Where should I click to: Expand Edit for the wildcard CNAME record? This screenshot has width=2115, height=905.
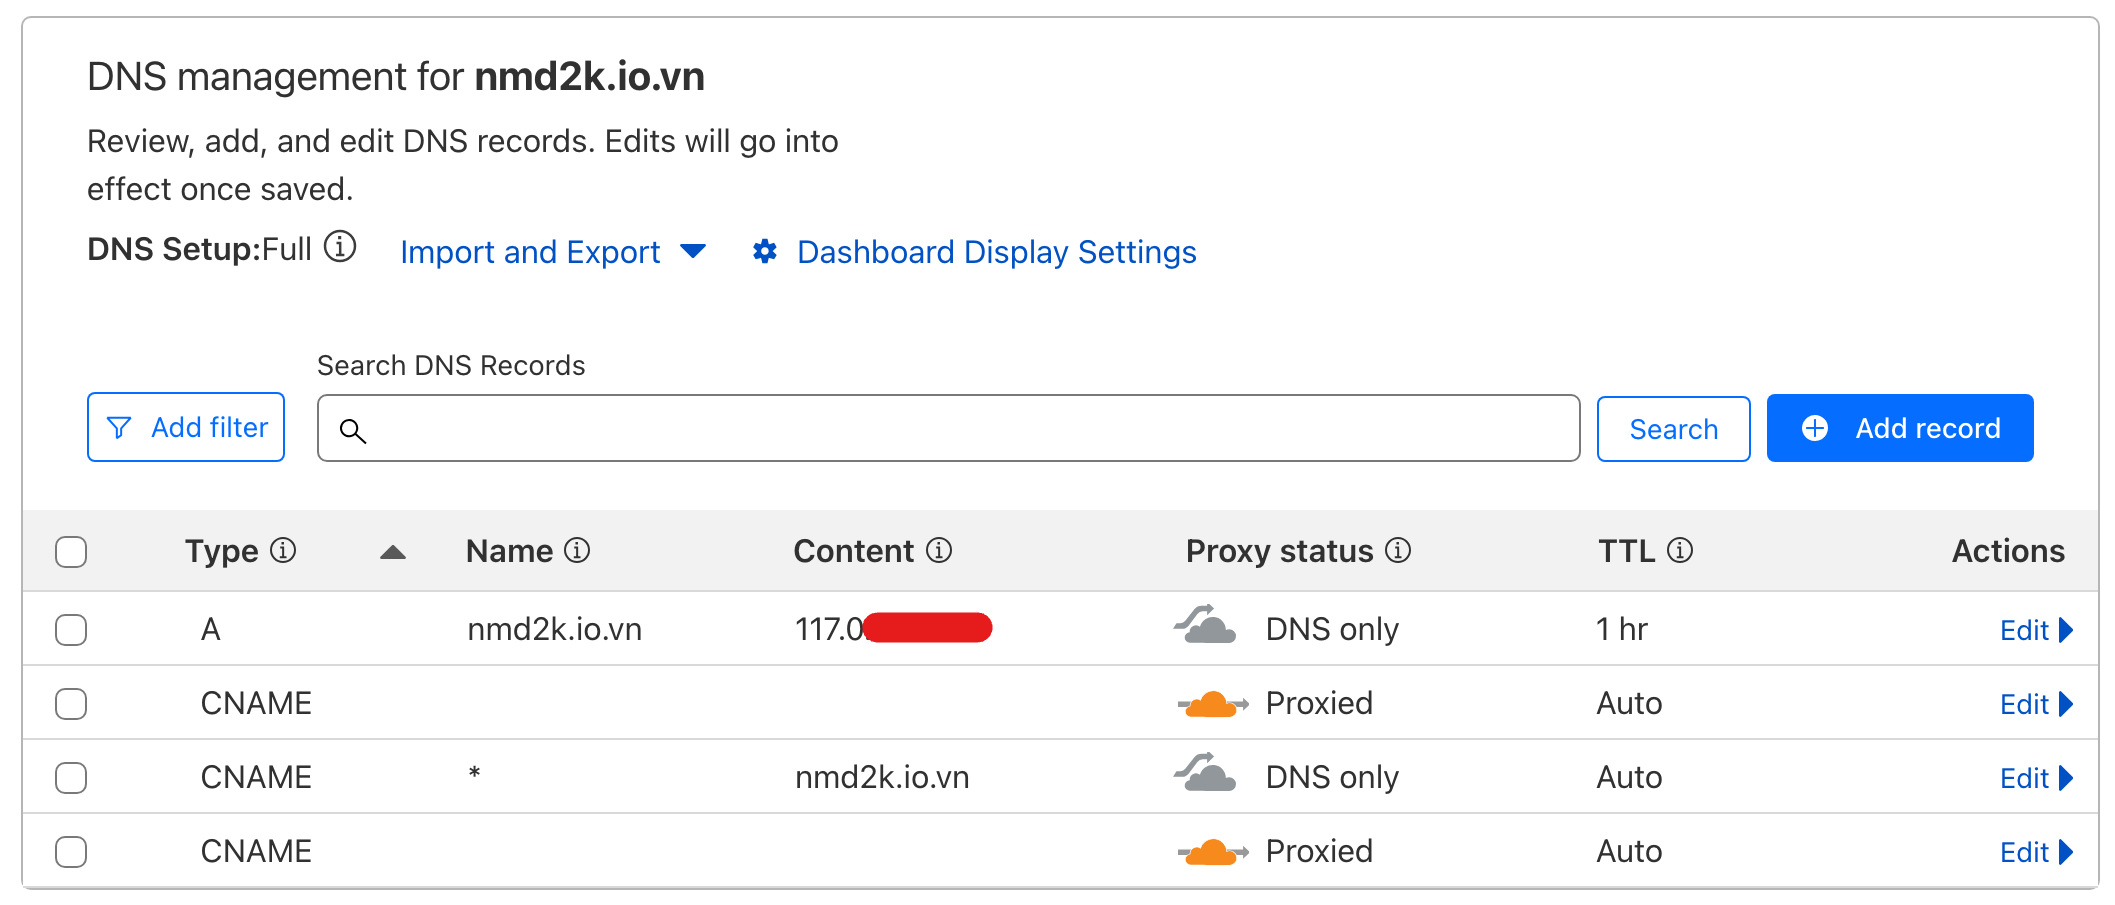click(x=2035, y=778)
